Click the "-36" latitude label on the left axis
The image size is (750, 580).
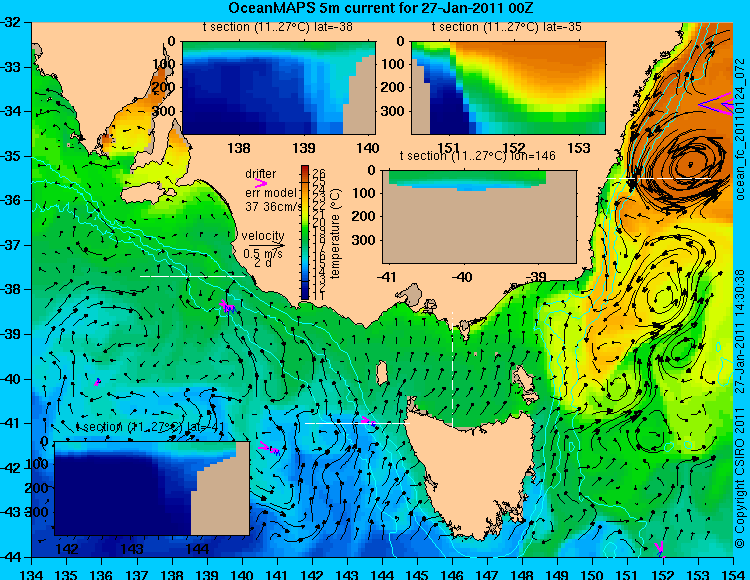pyautogui.click(x=11, y=200)
